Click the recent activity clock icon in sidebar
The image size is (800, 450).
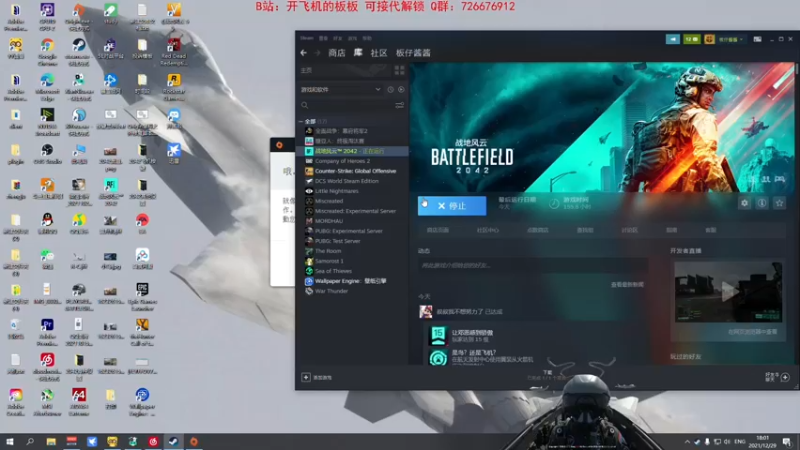click(390, 89)
